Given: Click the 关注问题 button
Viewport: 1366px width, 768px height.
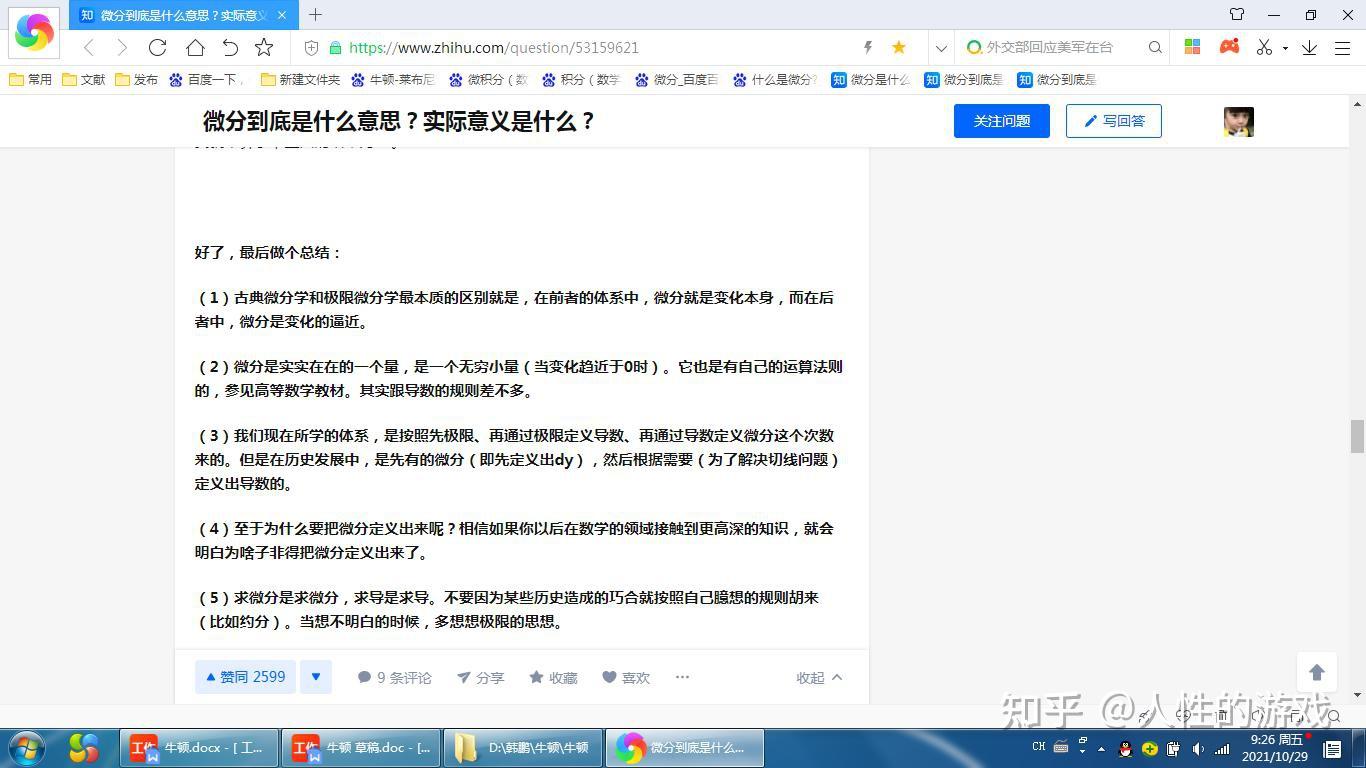Looking at the screenshot, I should point(1001,121).
